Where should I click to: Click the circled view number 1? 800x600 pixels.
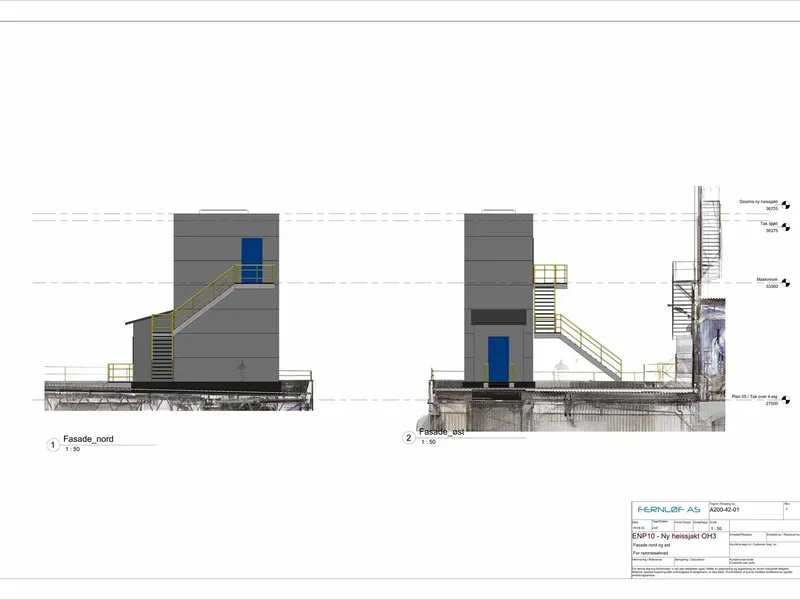pyautogui.click(x=53, y=445)
